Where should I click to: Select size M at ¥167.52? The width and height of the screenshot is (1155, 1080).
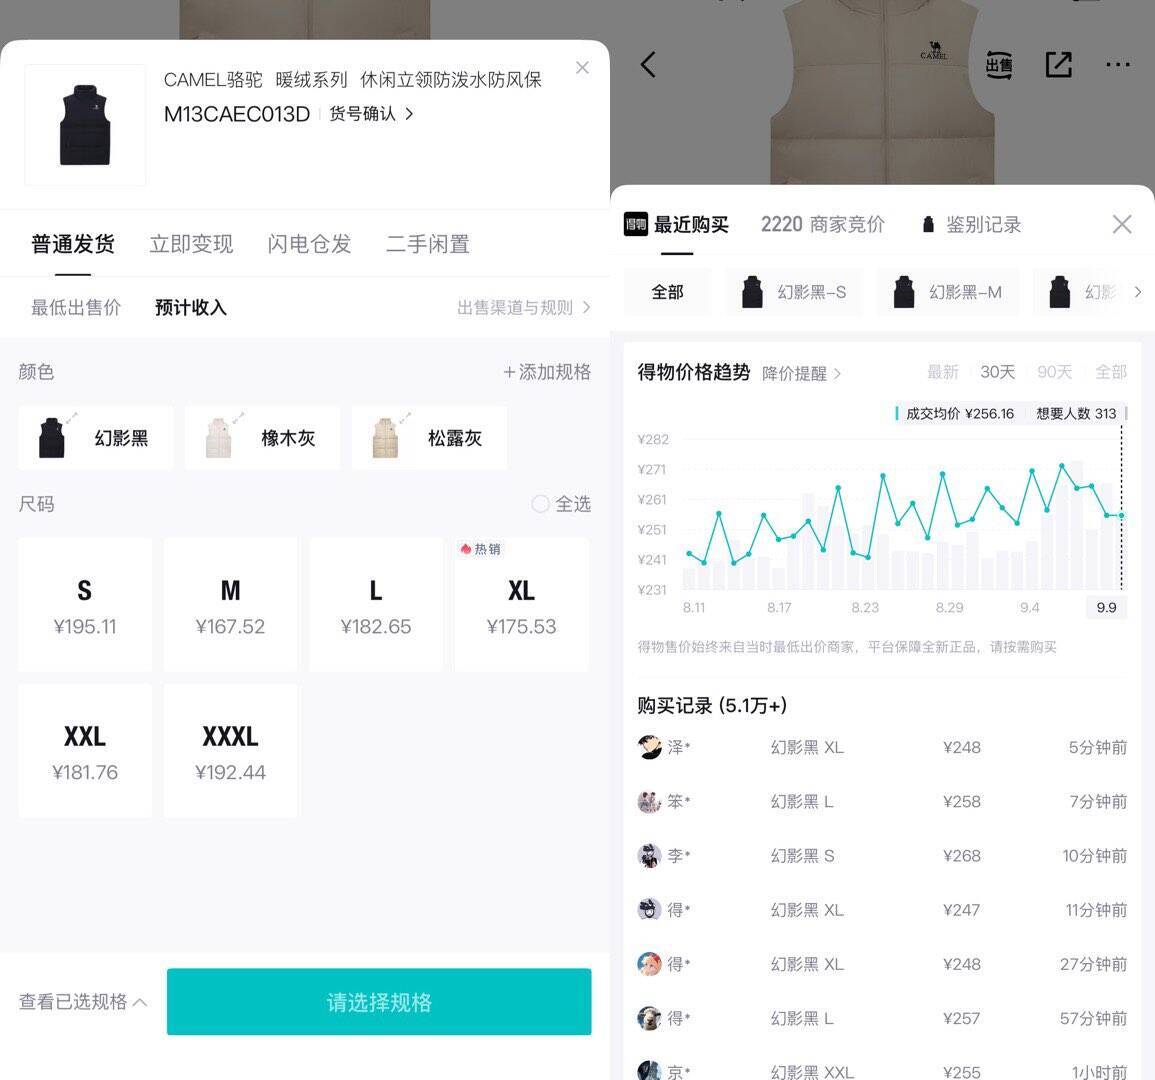(231, 604)
